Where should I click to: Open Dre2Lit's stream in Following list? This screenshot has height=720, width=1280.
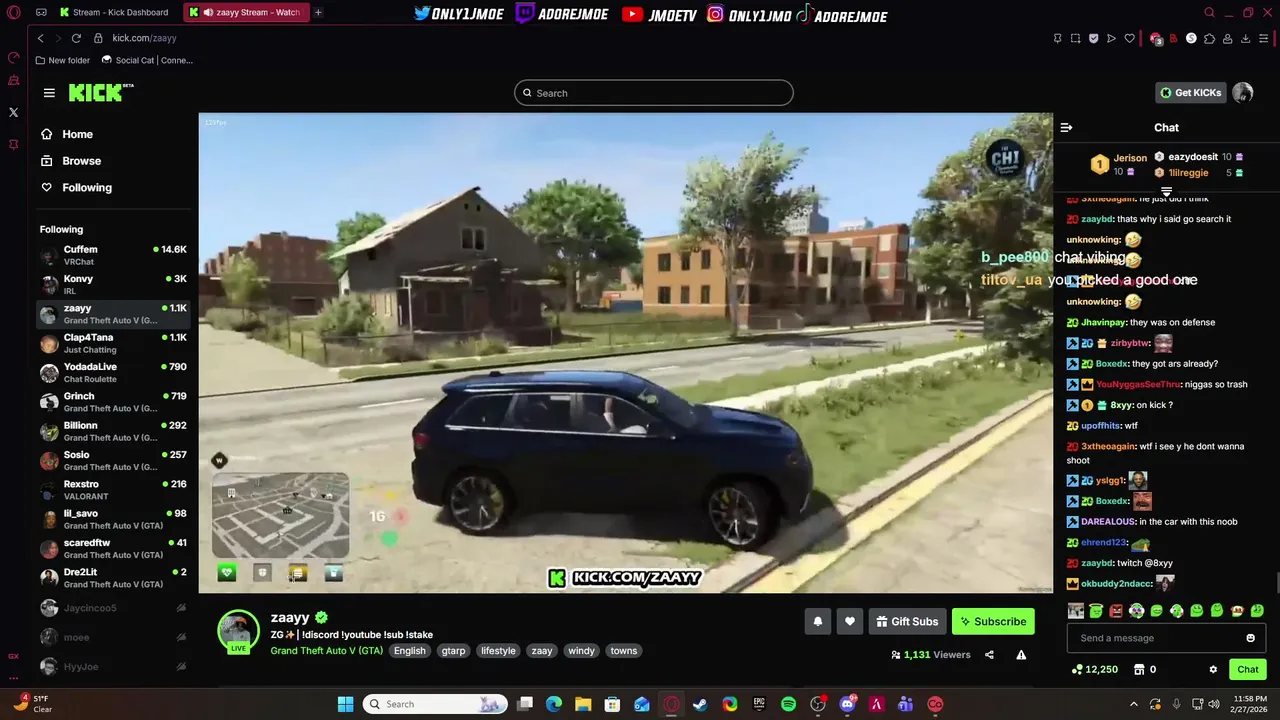pos(113,578)
